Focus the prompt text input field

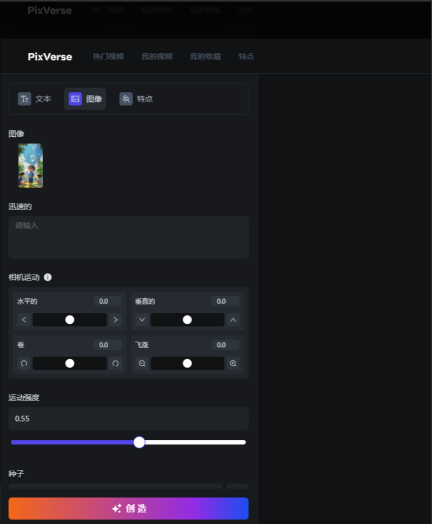point(129,238)
